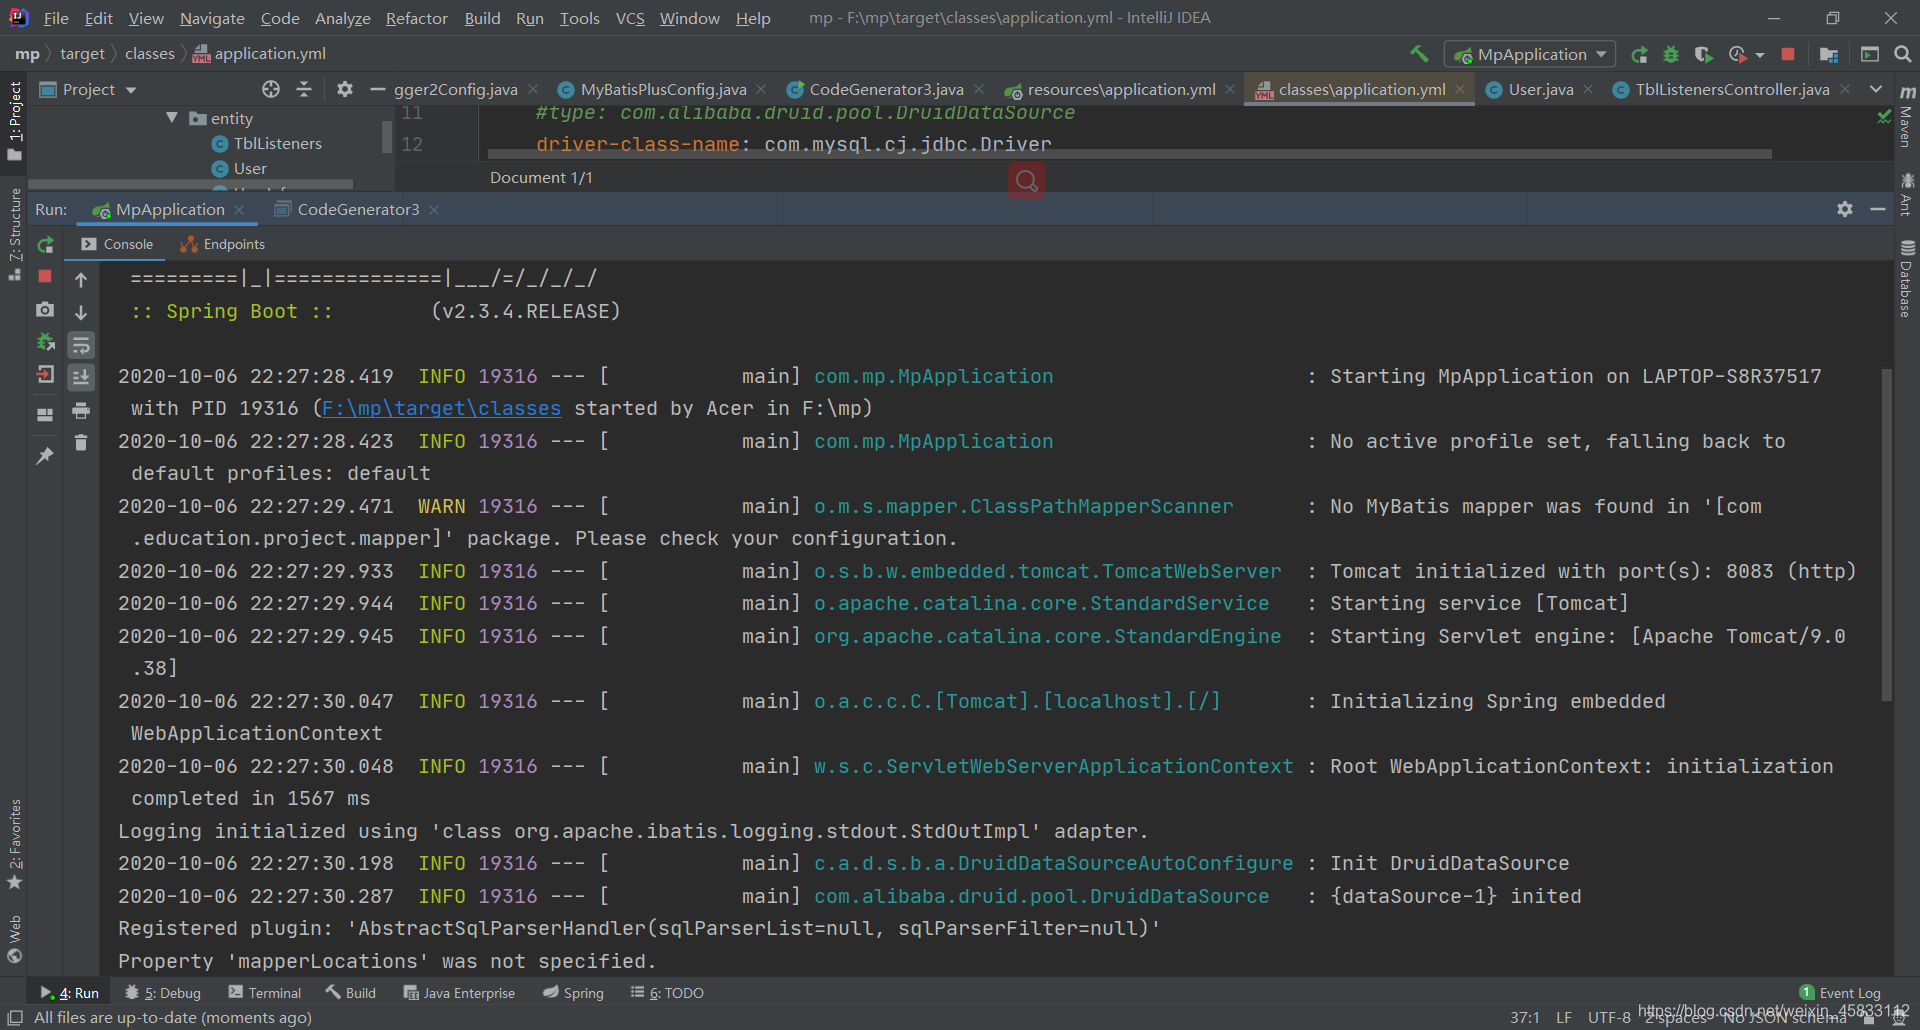The height and width of the screenshot is (1030, 1920).
Task: Click Locate in Project target icon
Action: pyautogui.click(x=271, y=89)
